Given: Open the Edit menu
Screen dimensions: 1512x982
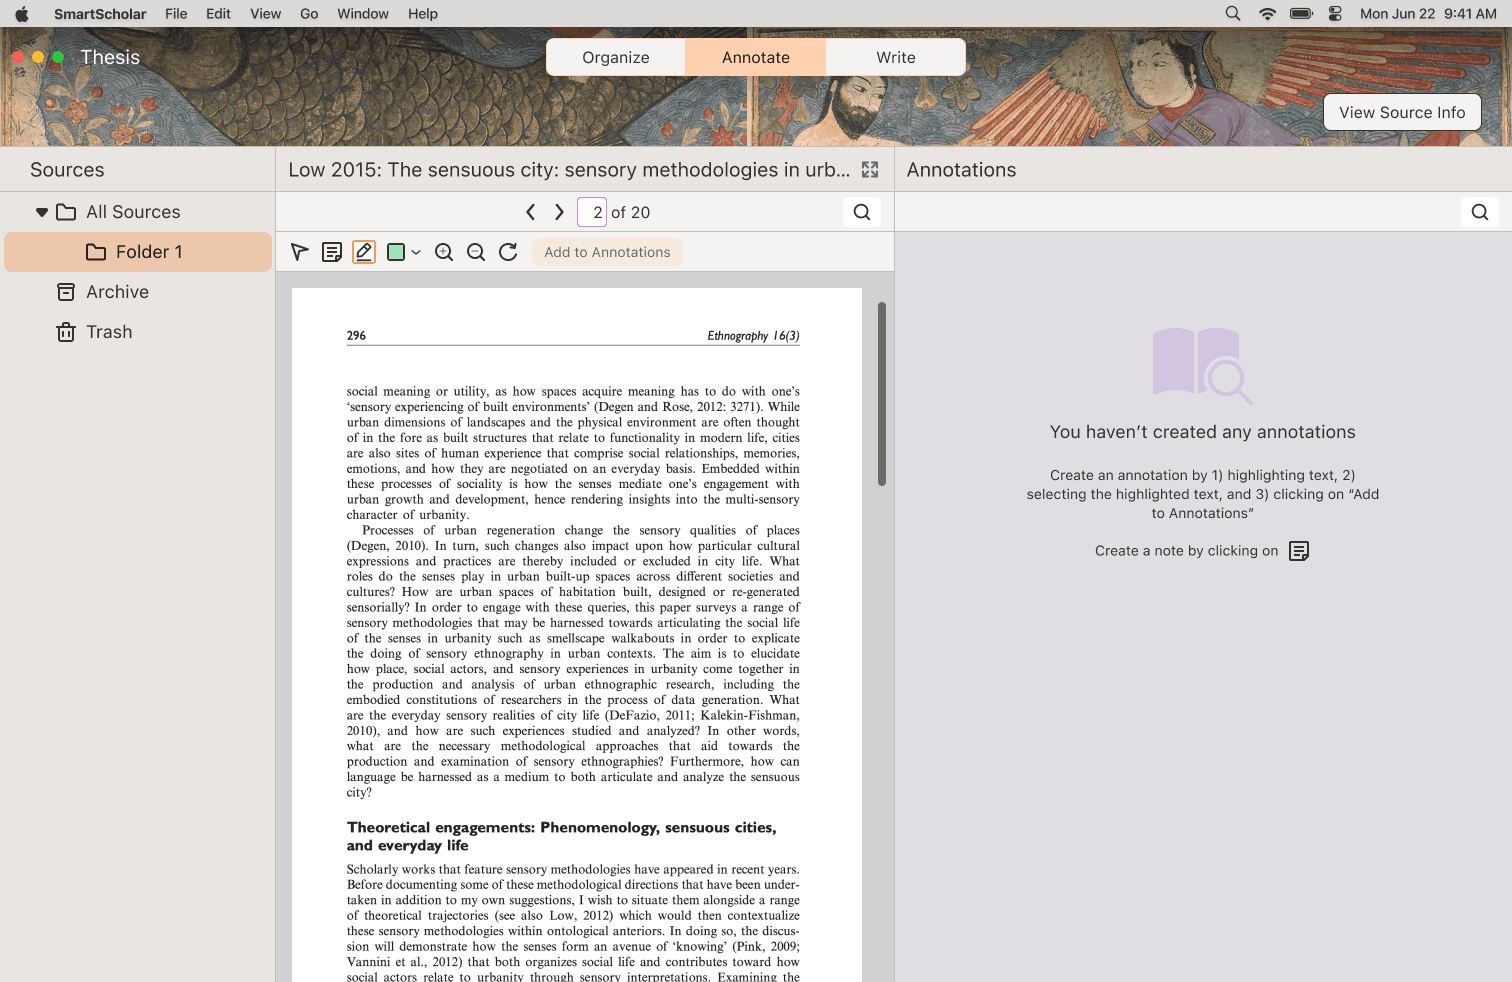Looking at the screenshot, I should [218, 14].
